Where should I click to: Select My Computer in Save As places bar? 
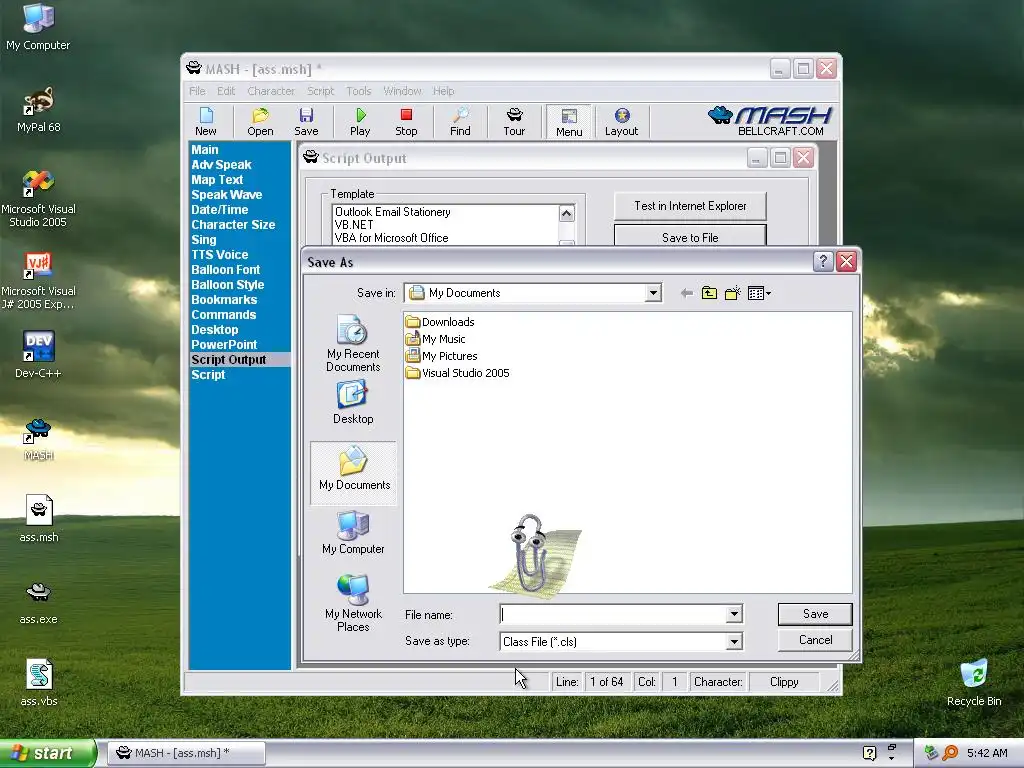(353, 533)
